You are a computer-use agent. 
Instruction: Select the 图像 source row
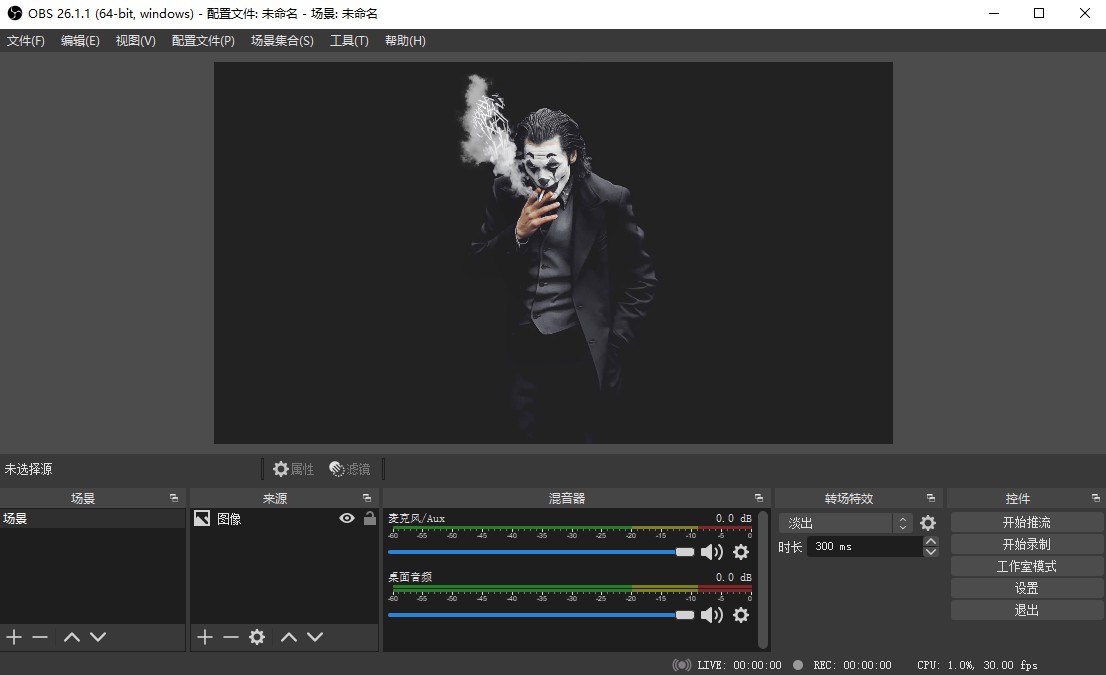(x=284, y=518)
